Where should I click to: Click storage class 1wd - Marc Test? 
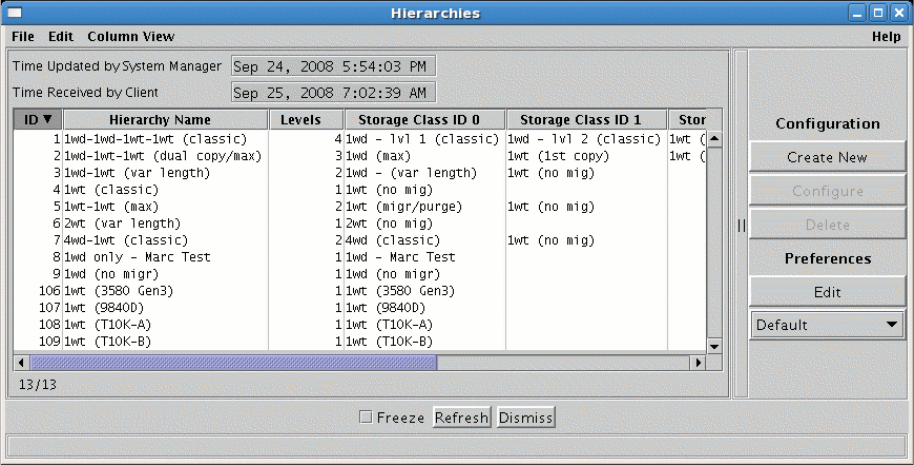(x=400, y=258)
